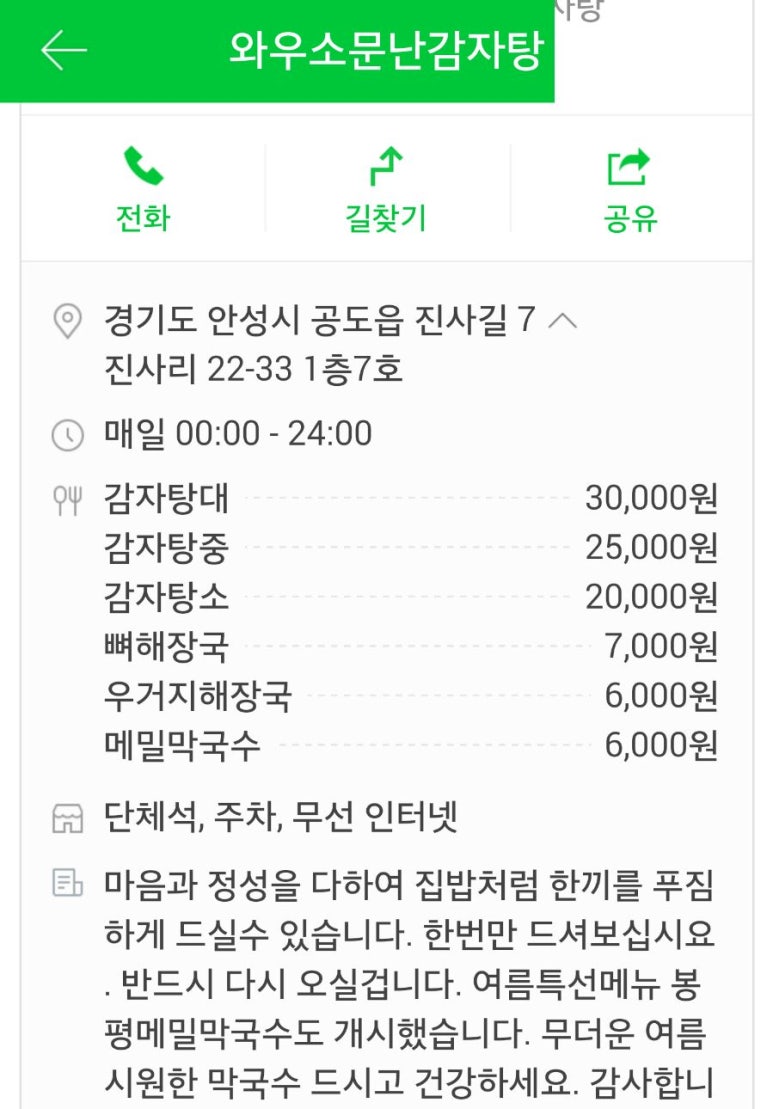The width and height of the screenshot is (773, 1109).
Task: Collapse the address details chevron
Action: coord(563,321)
